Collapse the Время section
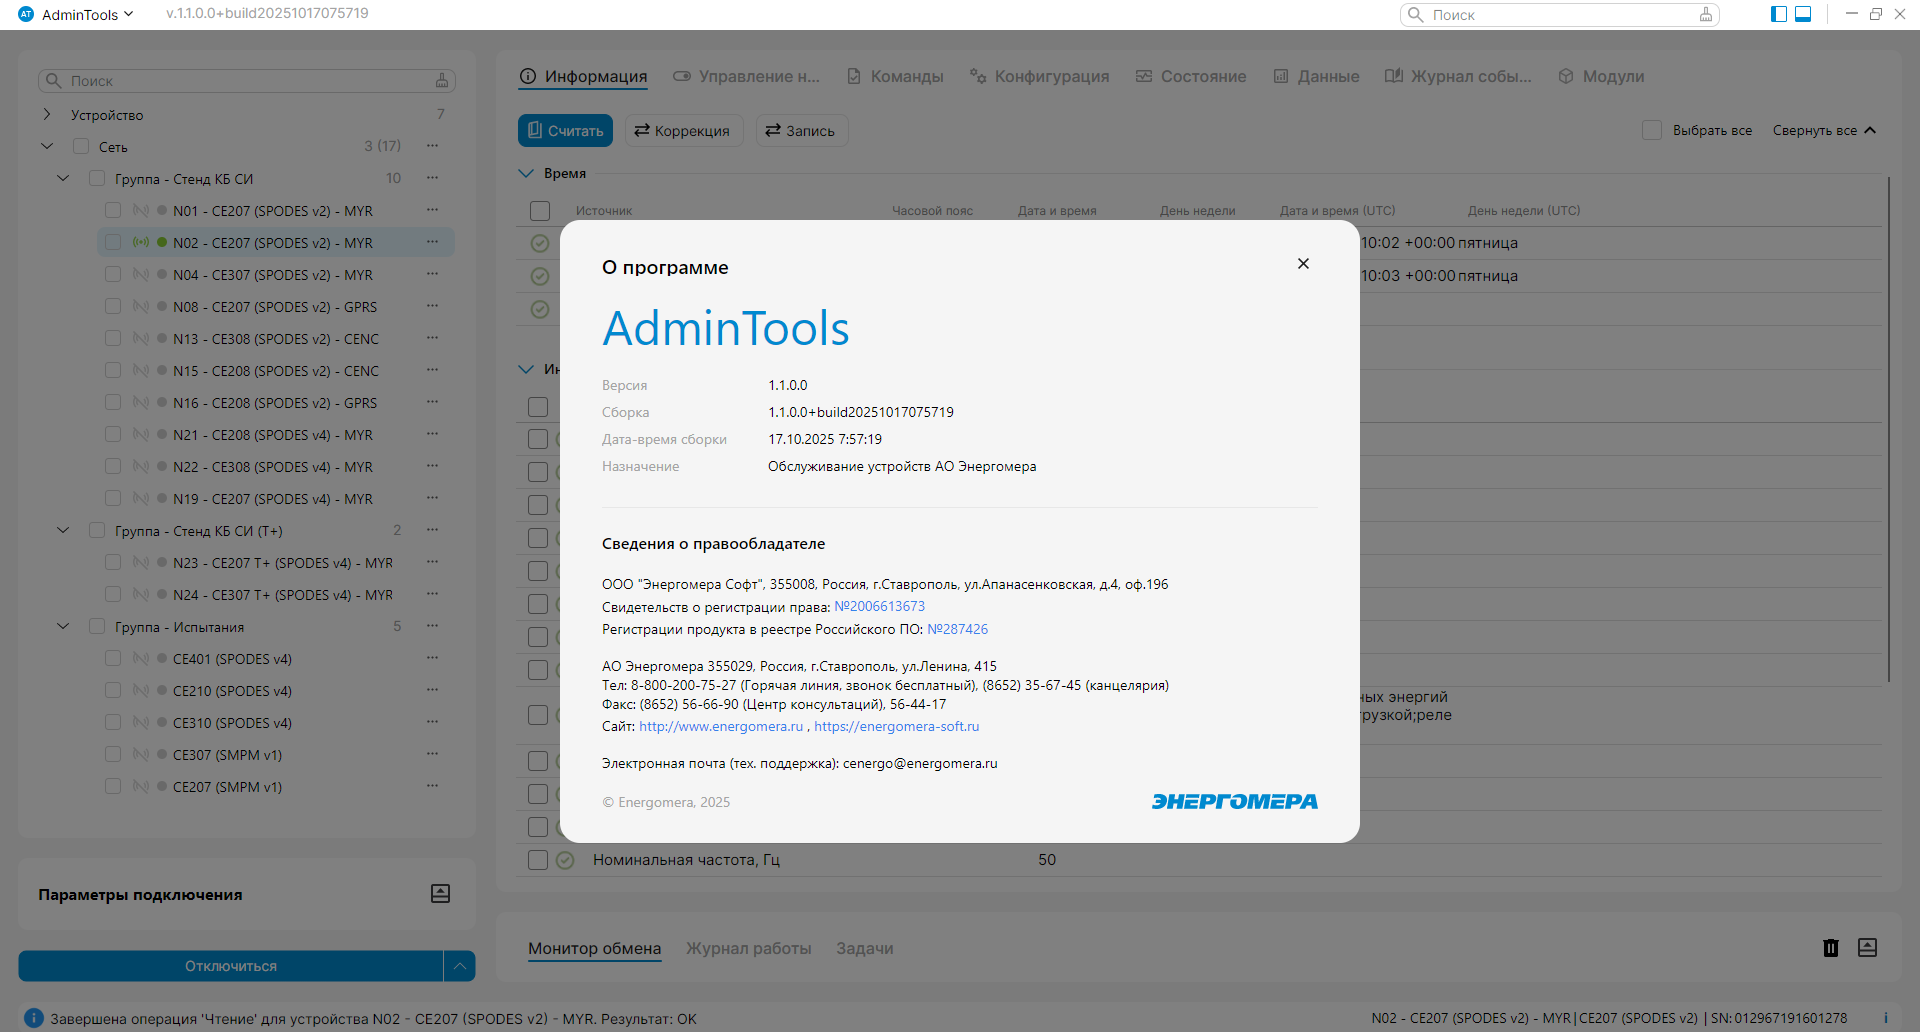Viewport: 1920px width, 1032px height. pos(526,173)
